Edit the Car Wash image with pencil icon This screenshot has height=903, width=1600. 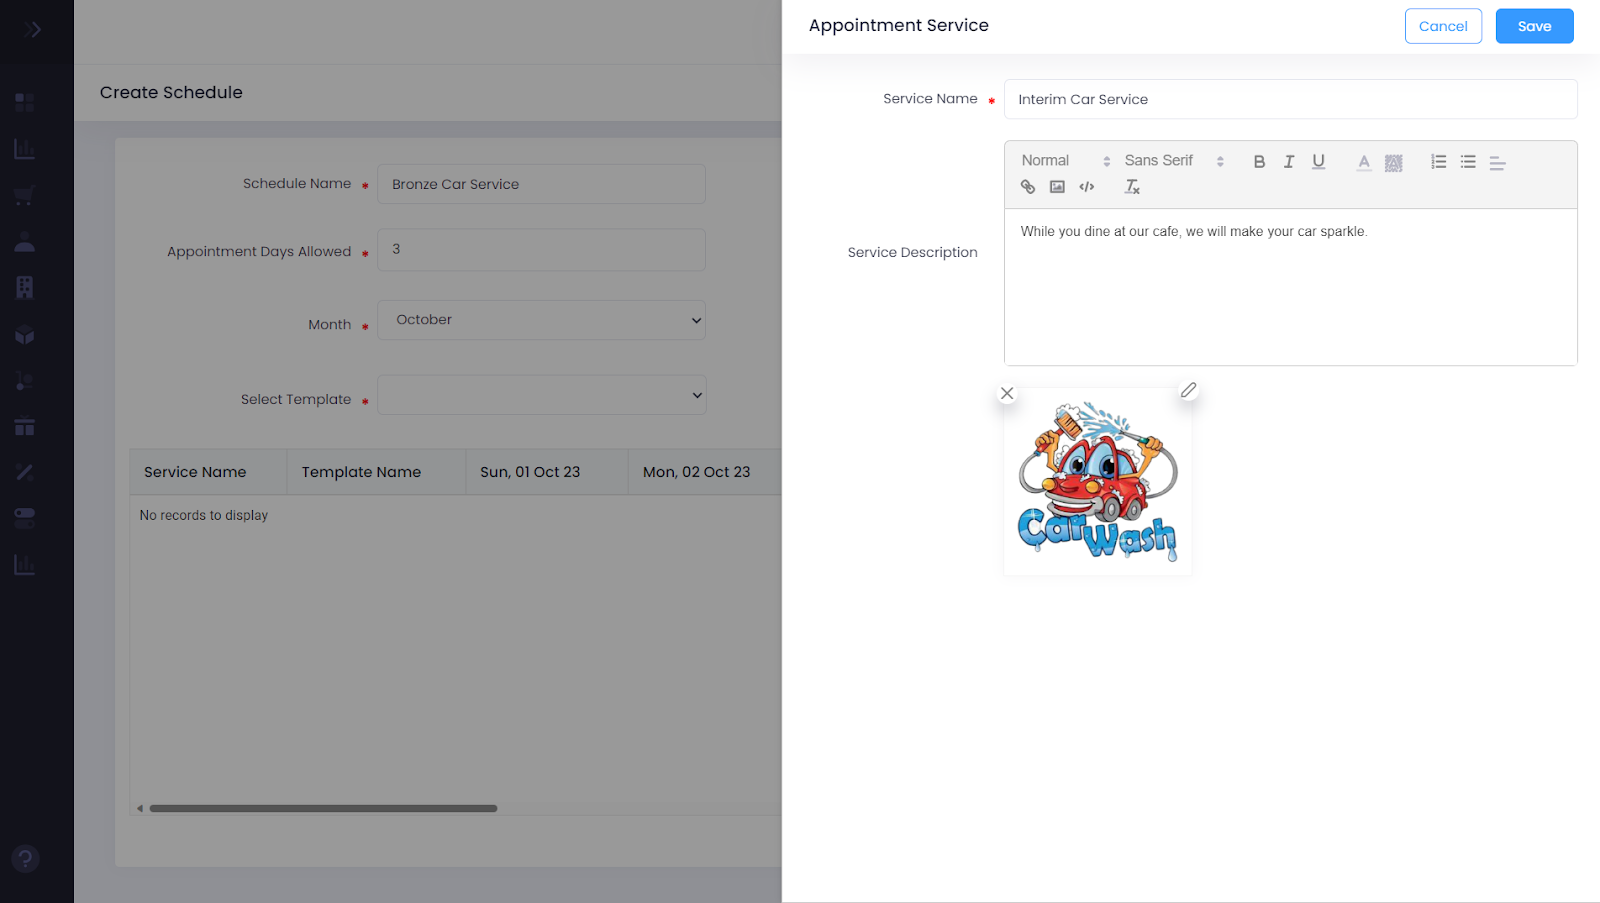[x=1188, y=390]
